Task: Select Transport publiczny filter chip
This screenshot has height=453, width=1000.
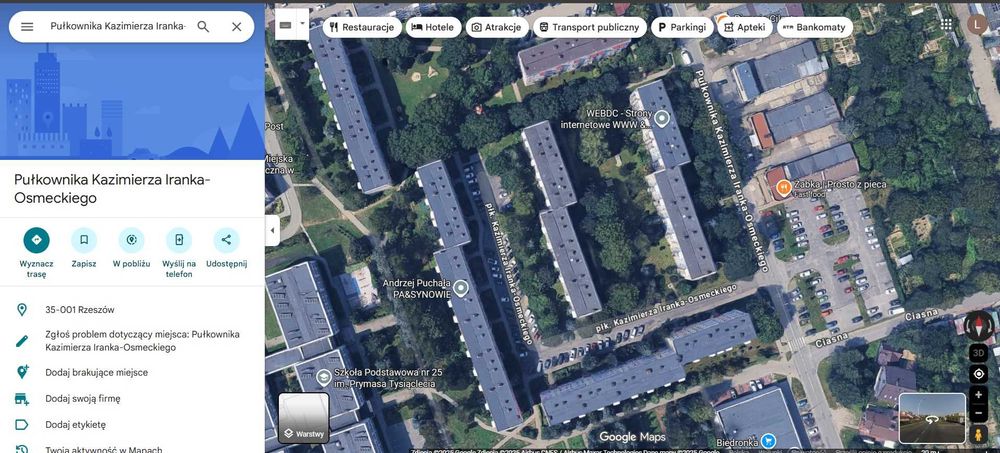Action: [x=589, y=27]
